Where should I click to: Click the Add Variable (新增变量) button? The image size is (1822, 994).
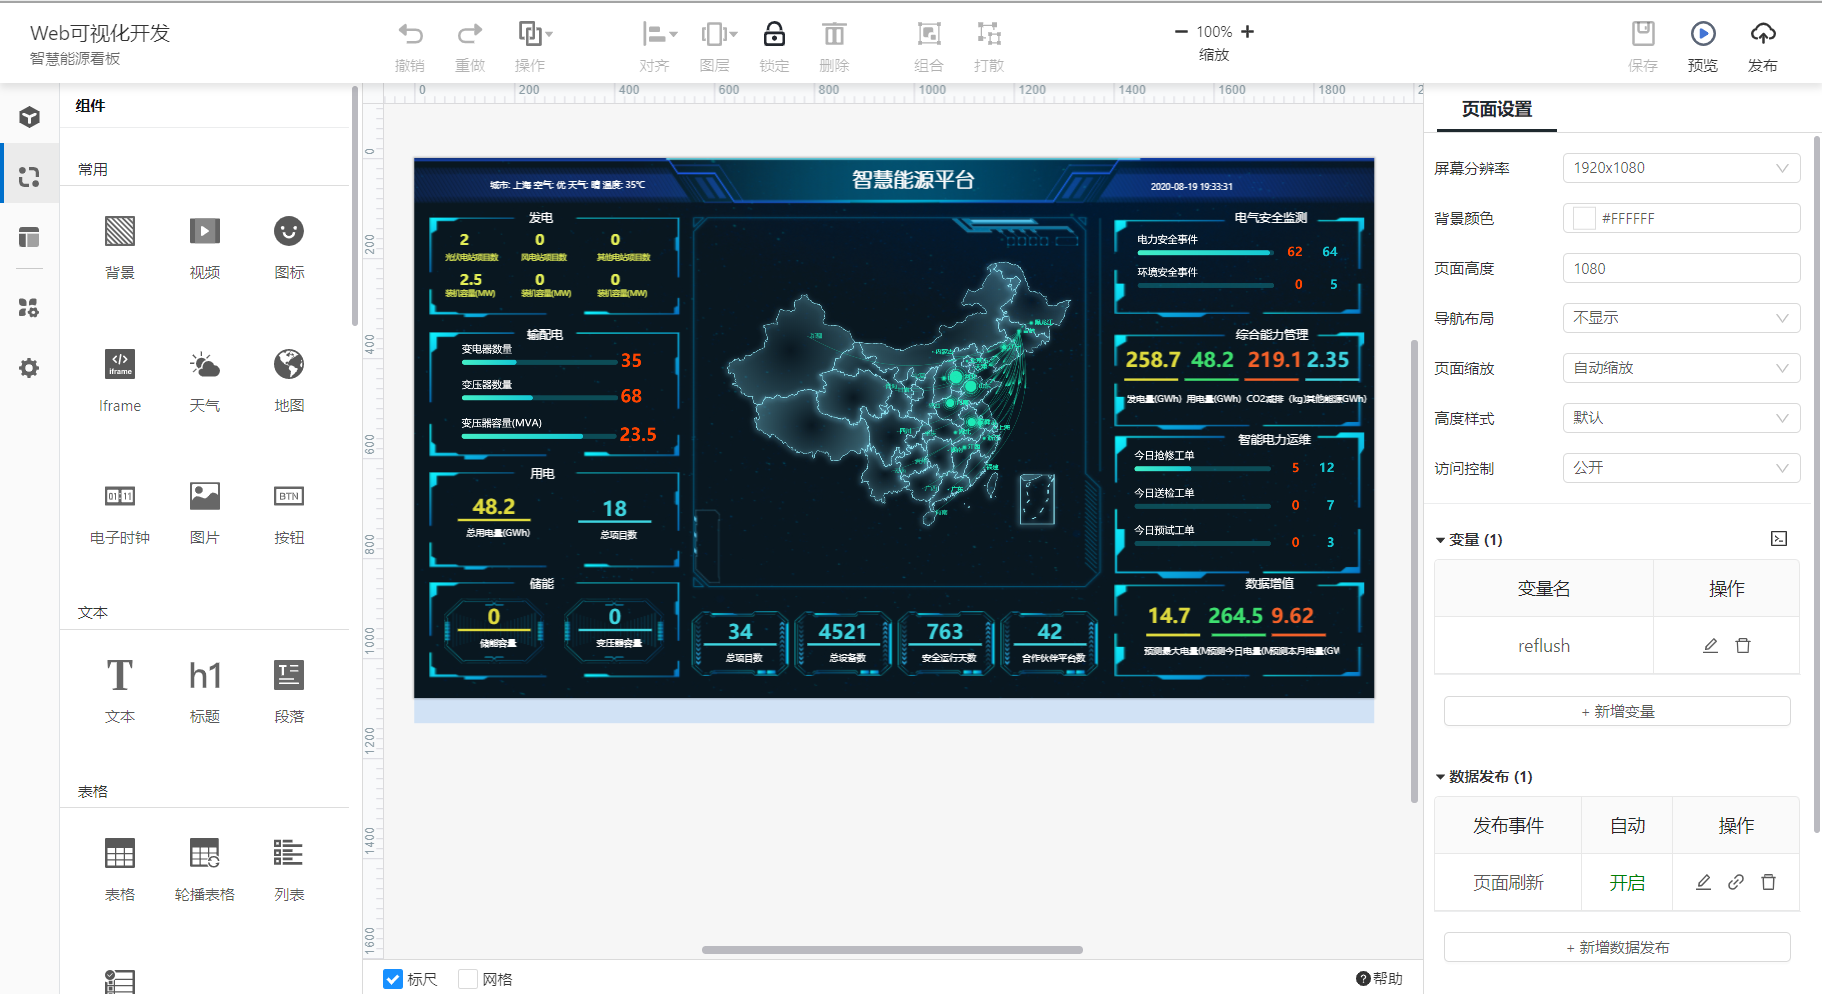[1617, 712]
